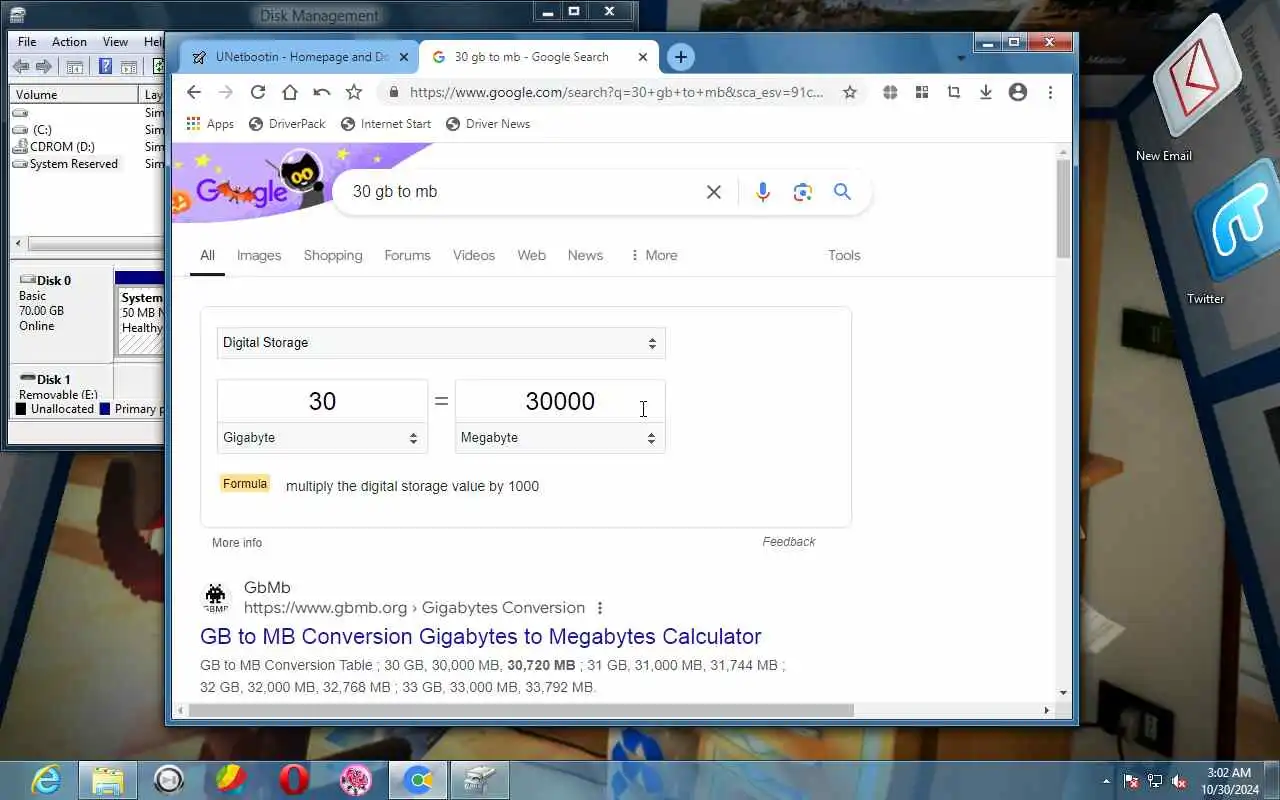Click Help icon in Disk Management toolbar
The height and width of the screenshot is (800, 1280).
(x=105, y=67)
